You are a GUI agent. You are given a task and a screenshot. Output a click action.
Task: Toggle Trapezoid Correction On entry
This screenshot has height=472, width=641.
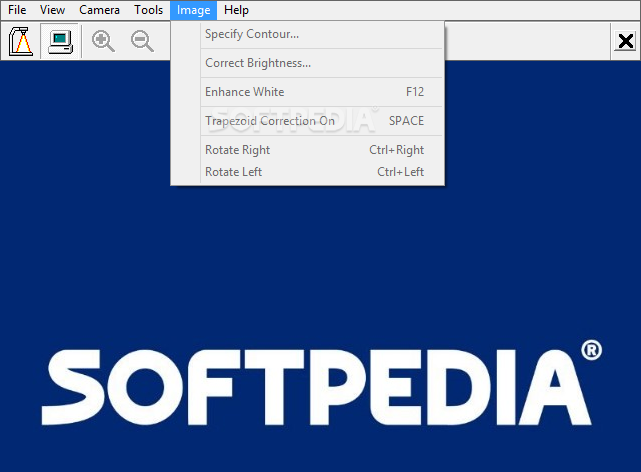click(307, 121)
